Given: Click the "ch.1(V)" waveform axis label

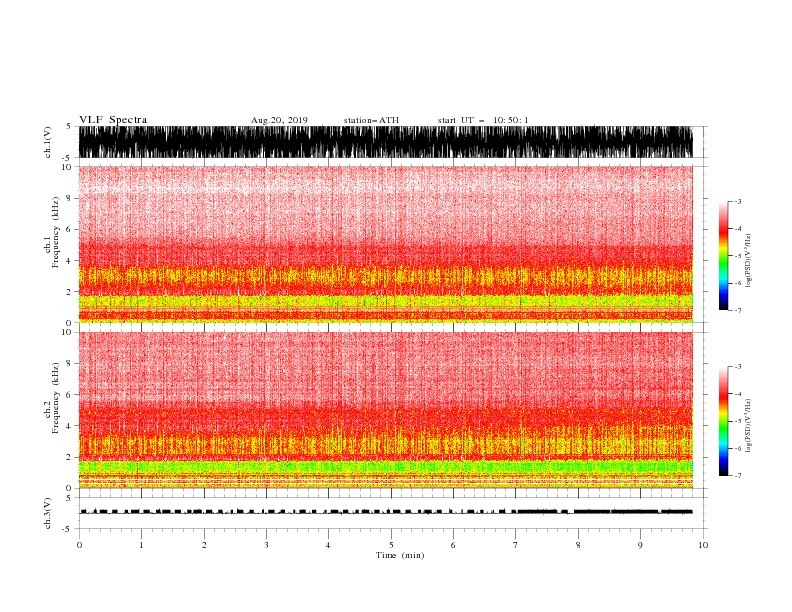Looking at the screenshot, I should pos(48,142).
